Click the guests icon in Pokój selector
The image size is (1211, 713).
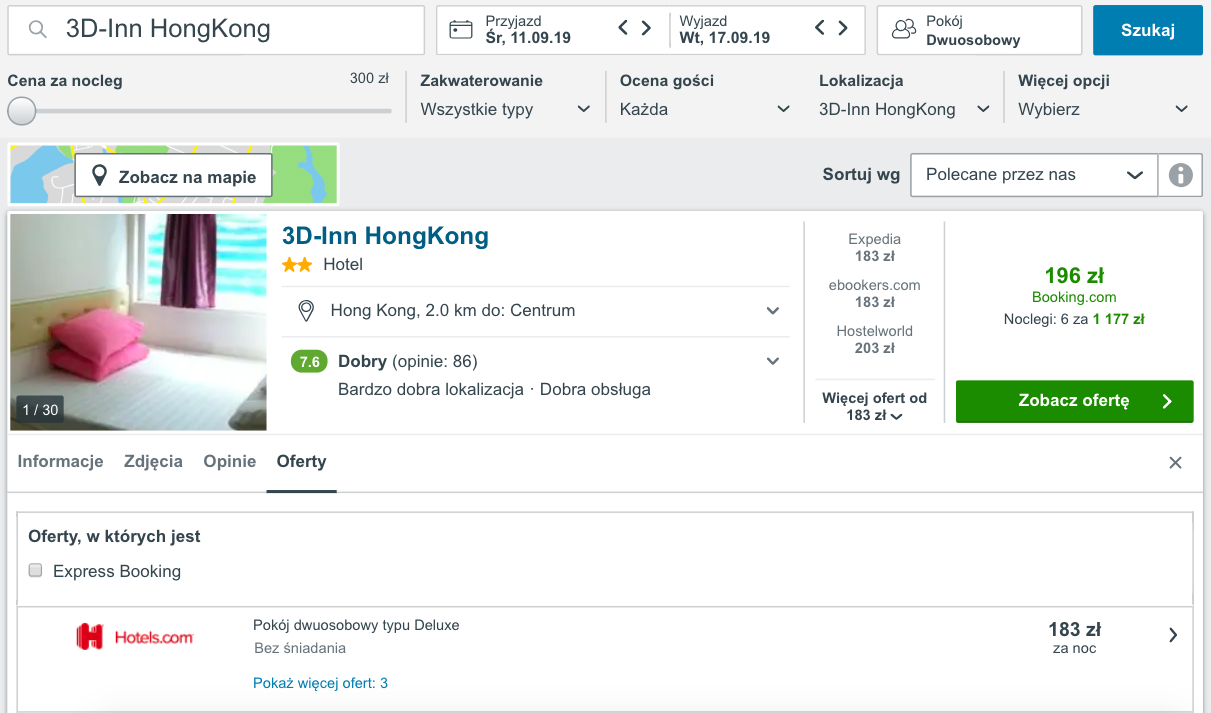click(904, 30)
